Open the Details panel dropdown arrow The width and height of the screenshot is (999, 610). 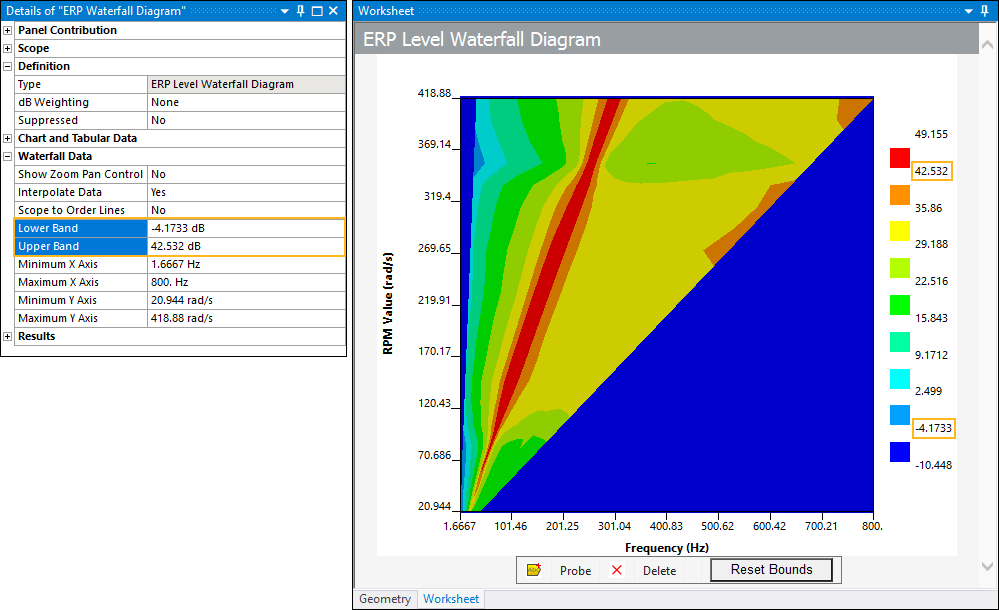tap(285, 11)
